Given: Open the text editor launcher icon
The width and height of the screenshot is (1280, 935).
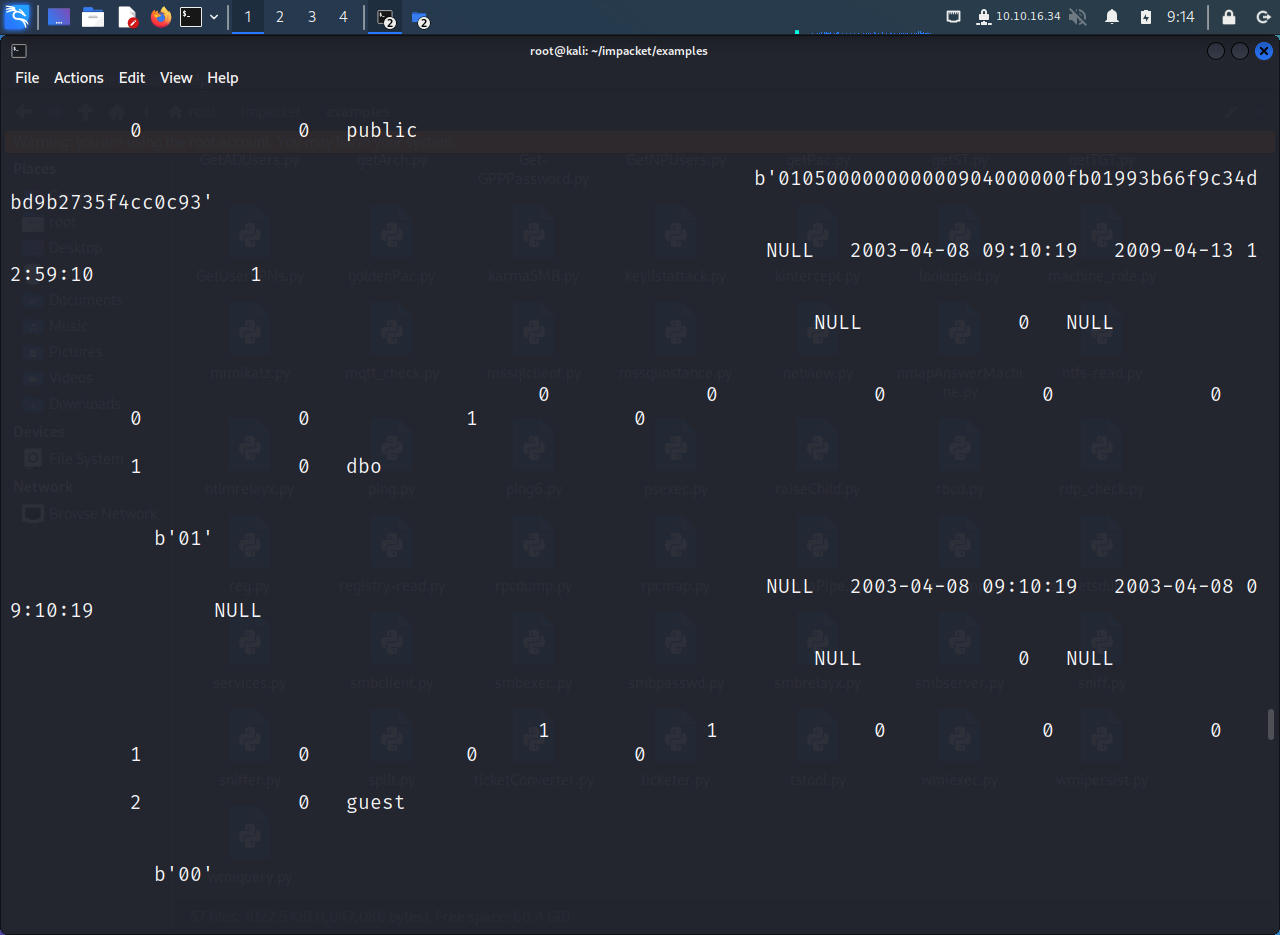Looking at the screenshot, I should (x=127, y=17).
